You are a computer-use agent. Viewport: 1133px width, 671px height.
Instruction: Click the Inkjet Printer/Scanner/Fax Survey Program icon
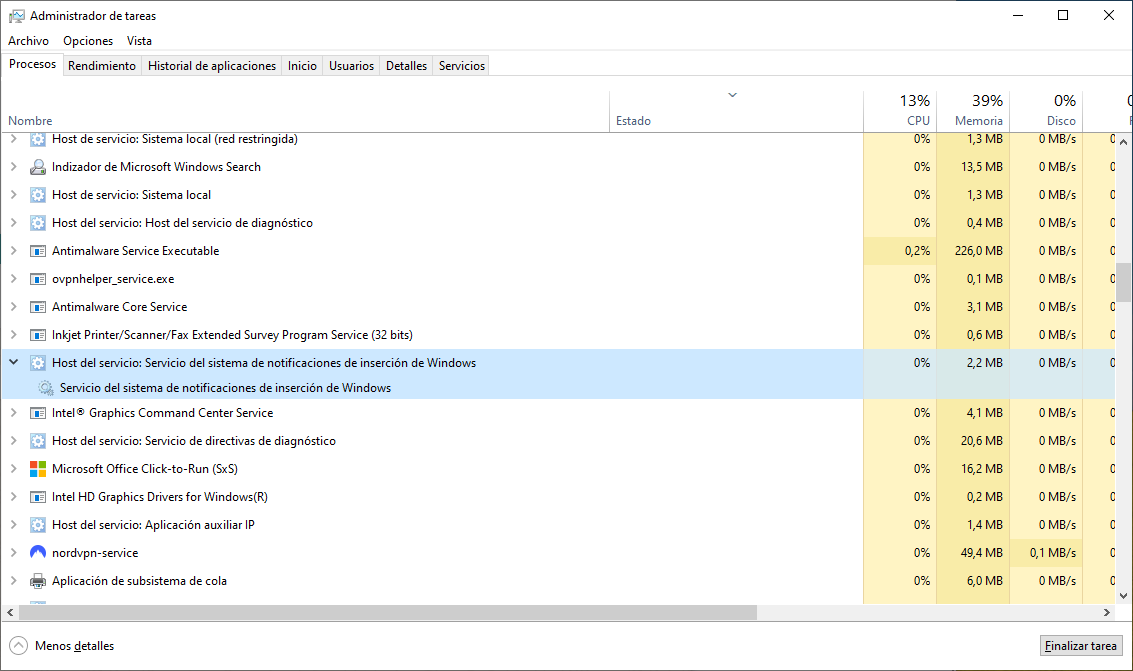pos(38,335)
